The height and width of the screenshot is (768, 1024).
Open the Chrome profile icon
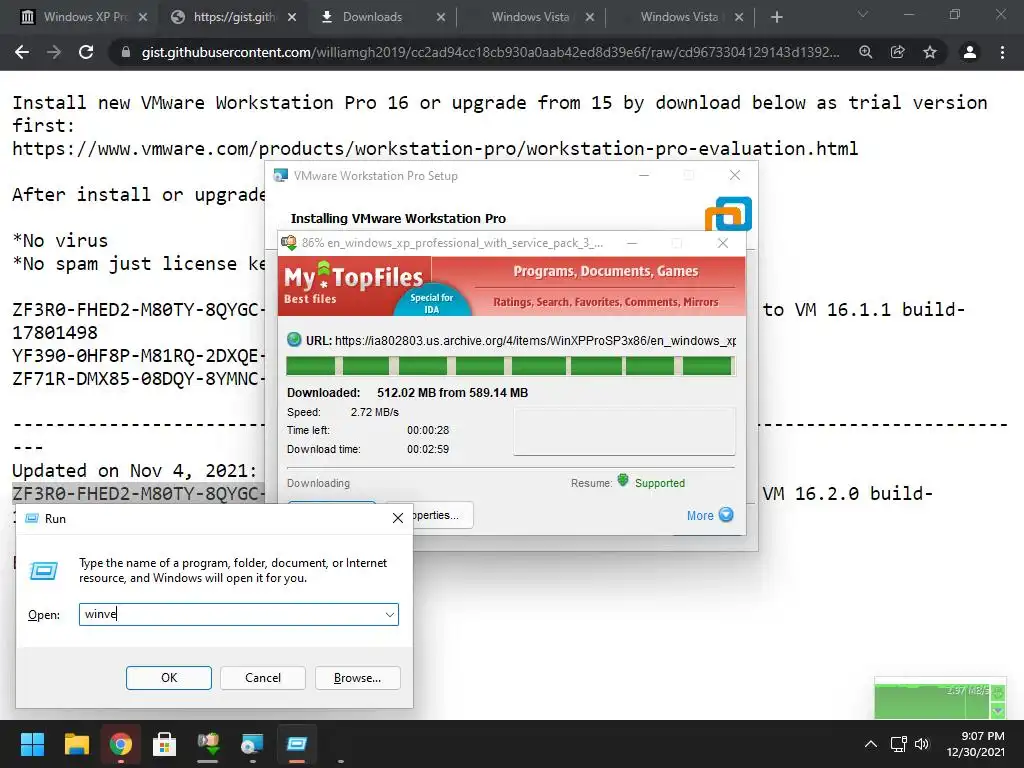[x=970, y=52]
